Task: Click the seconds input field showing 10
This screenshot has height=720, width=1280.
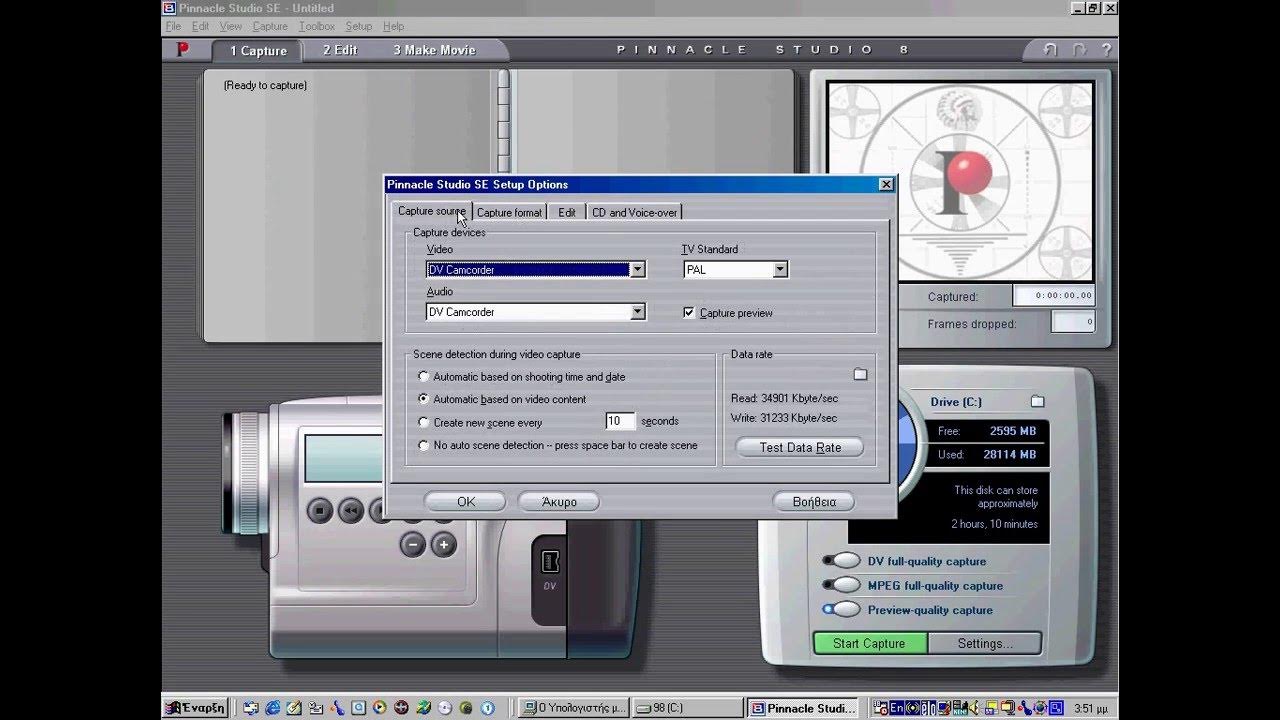Action: 620,421
